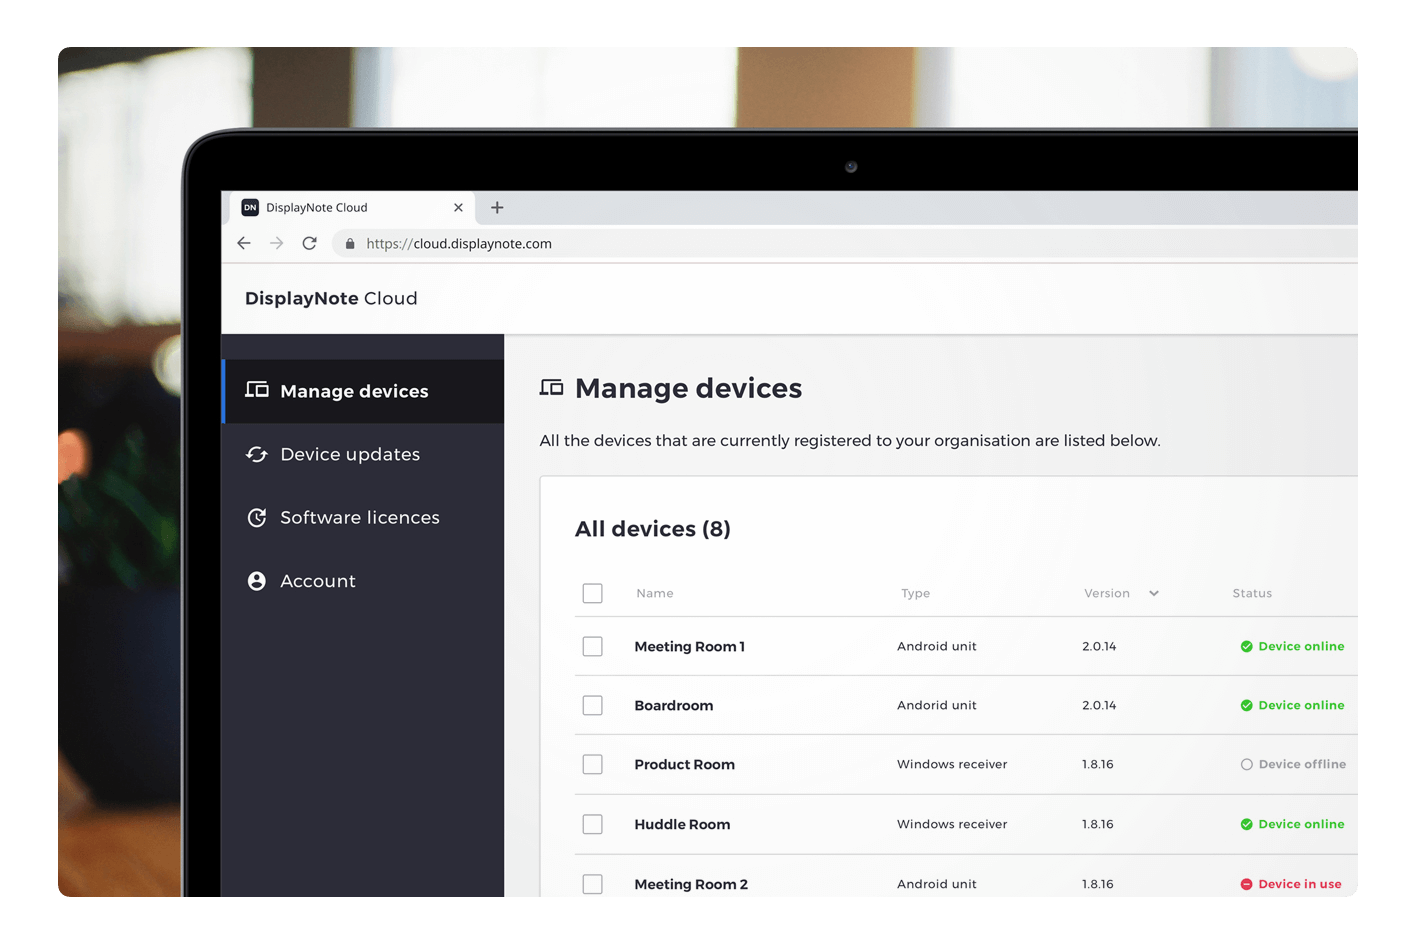Open Account in the sidebar
1416x944 pixels.
pyautogui.click(x=363, y=581)
